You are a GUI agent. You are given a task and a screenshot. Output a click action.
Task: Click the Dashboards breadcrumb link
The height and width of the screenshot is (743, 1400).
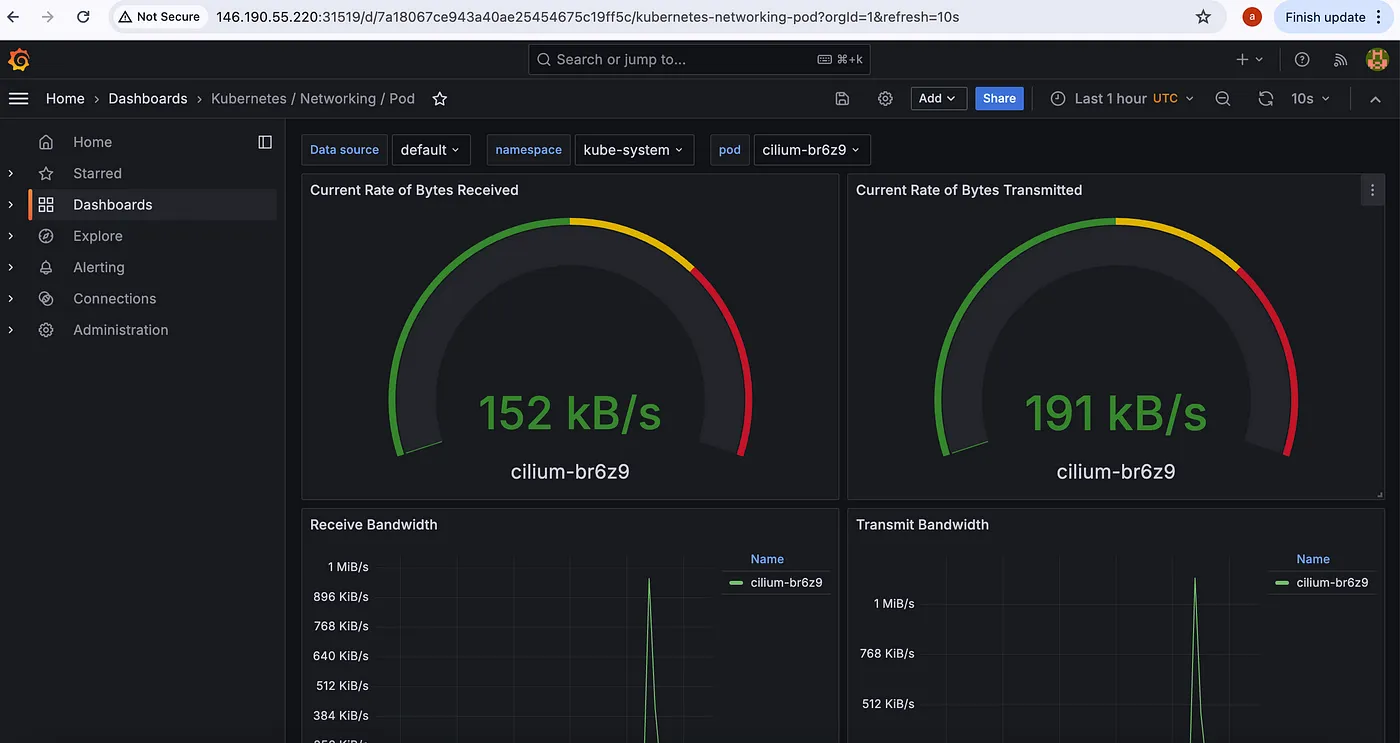[148, 98]
